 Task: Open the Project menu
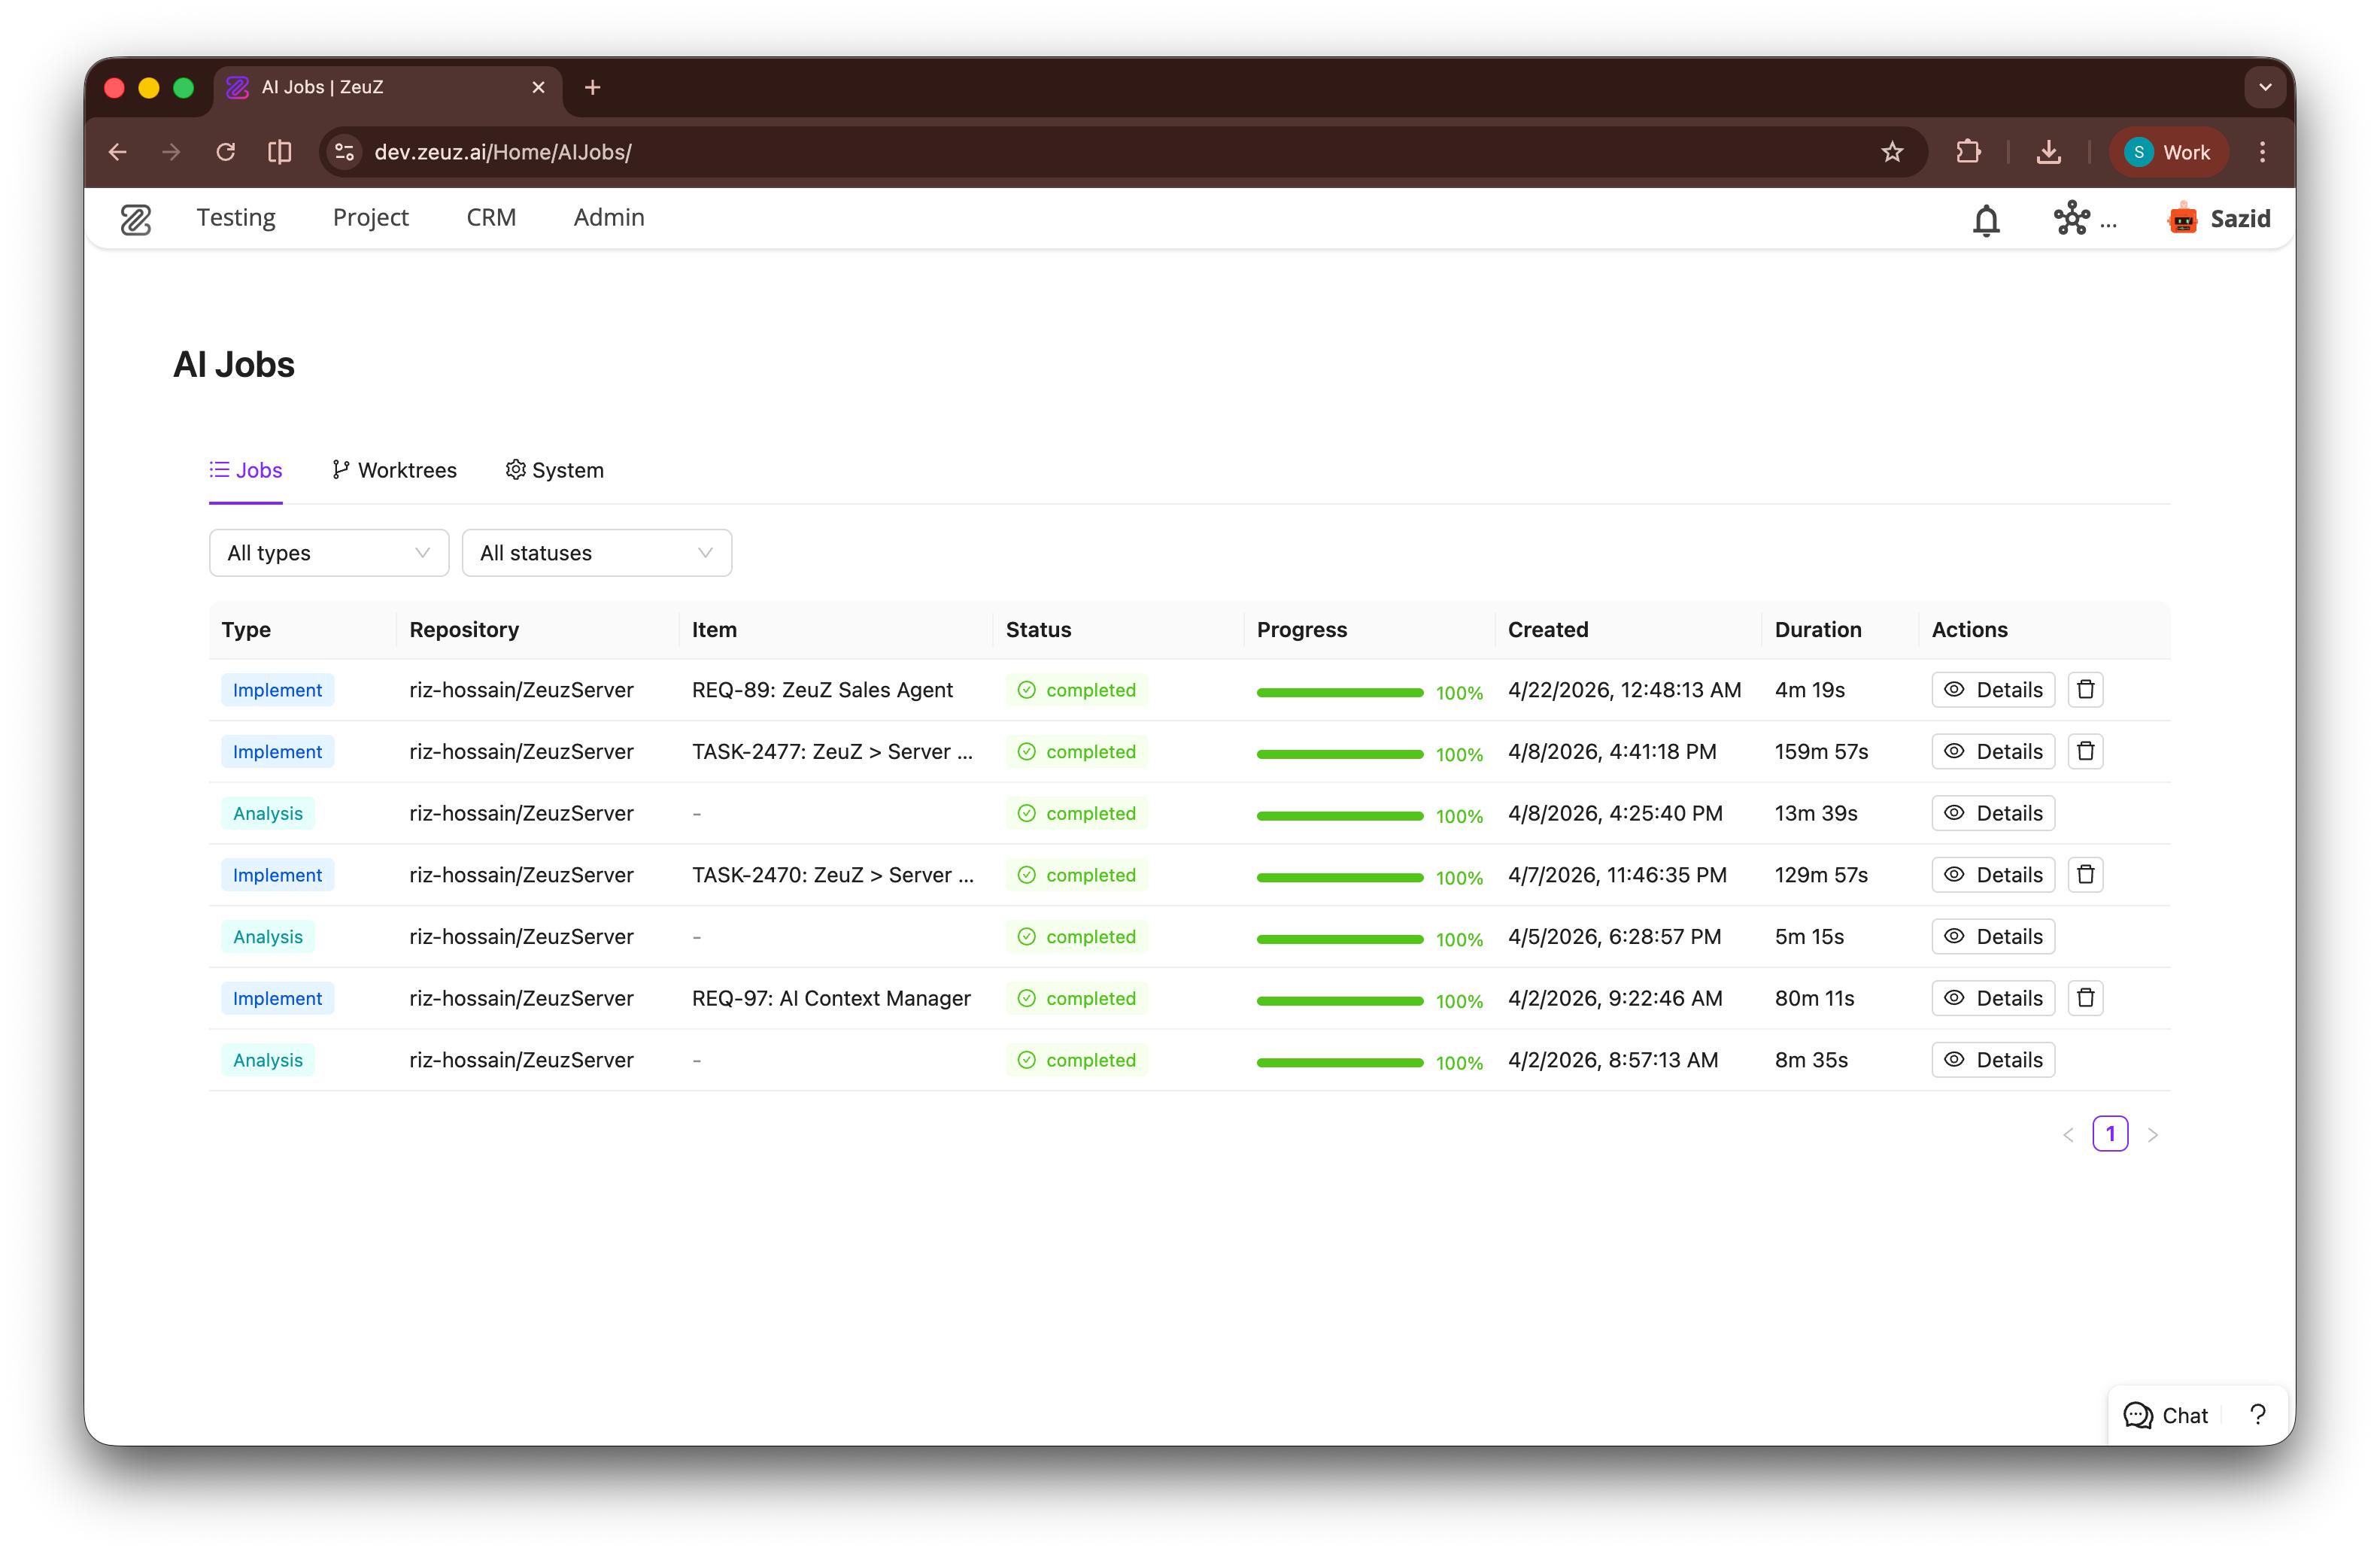coord(371,218)
